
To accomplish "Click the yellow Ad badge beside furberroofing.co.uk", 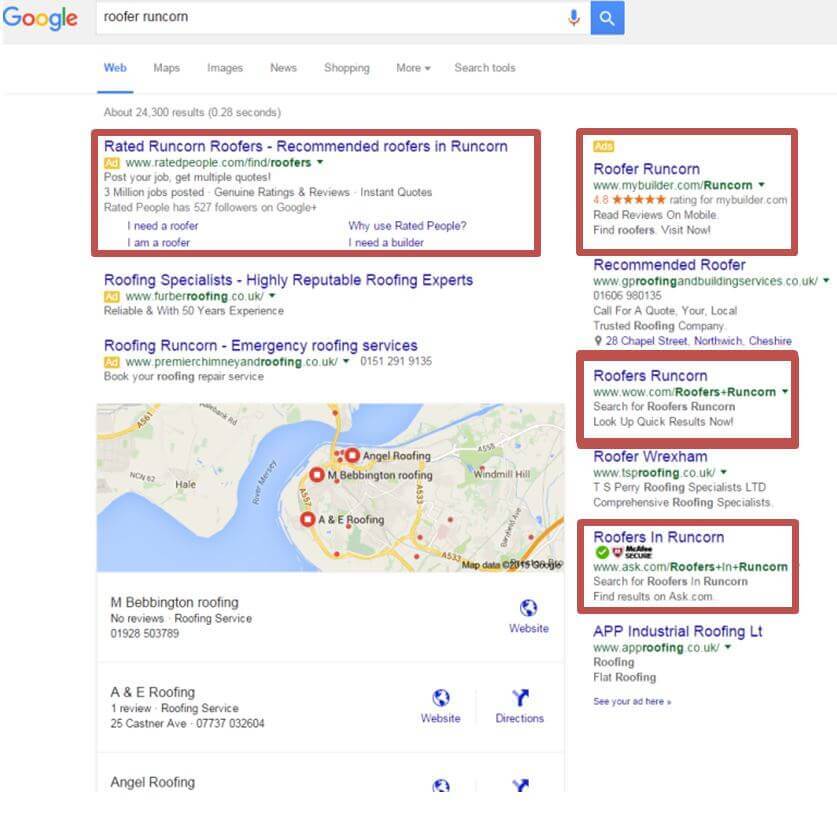I will click(x=112, y=296).
